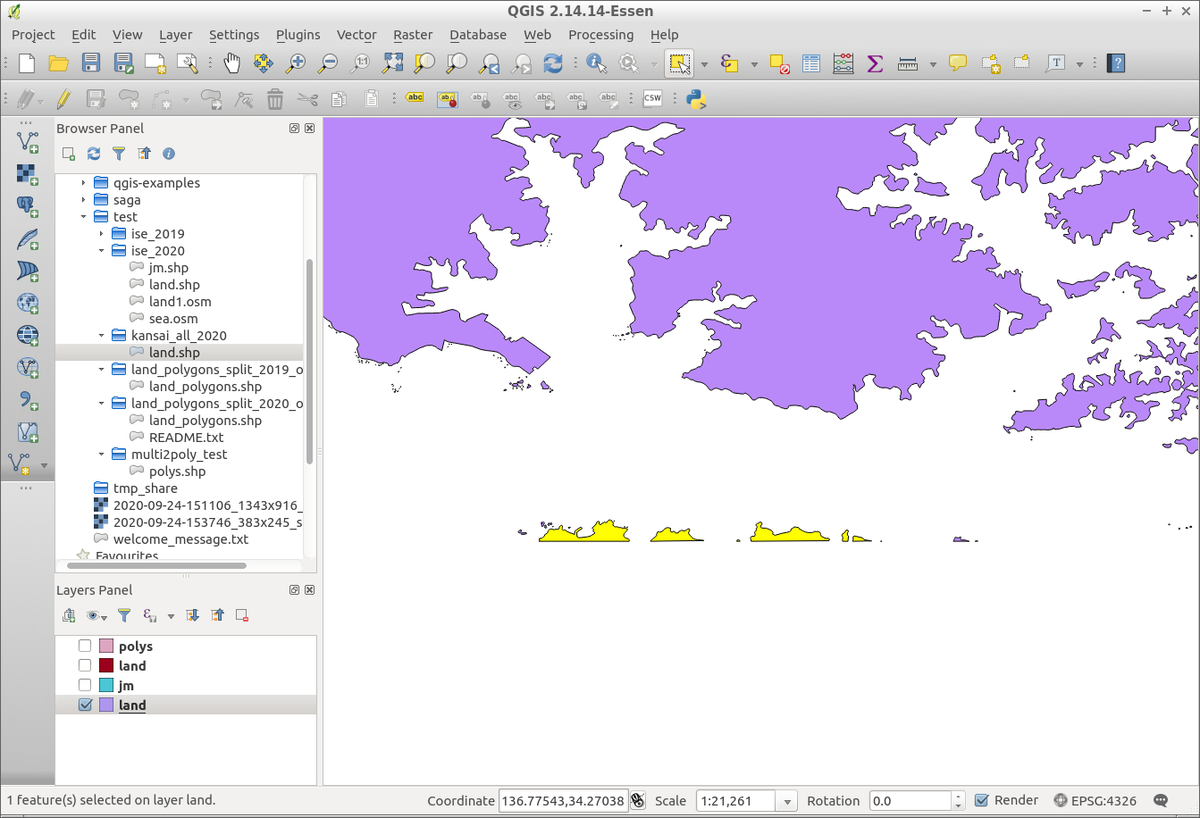The image size is (1200, 818).
Task: Activate the Zoom In magnifier tool
Action: pos(296,63)
